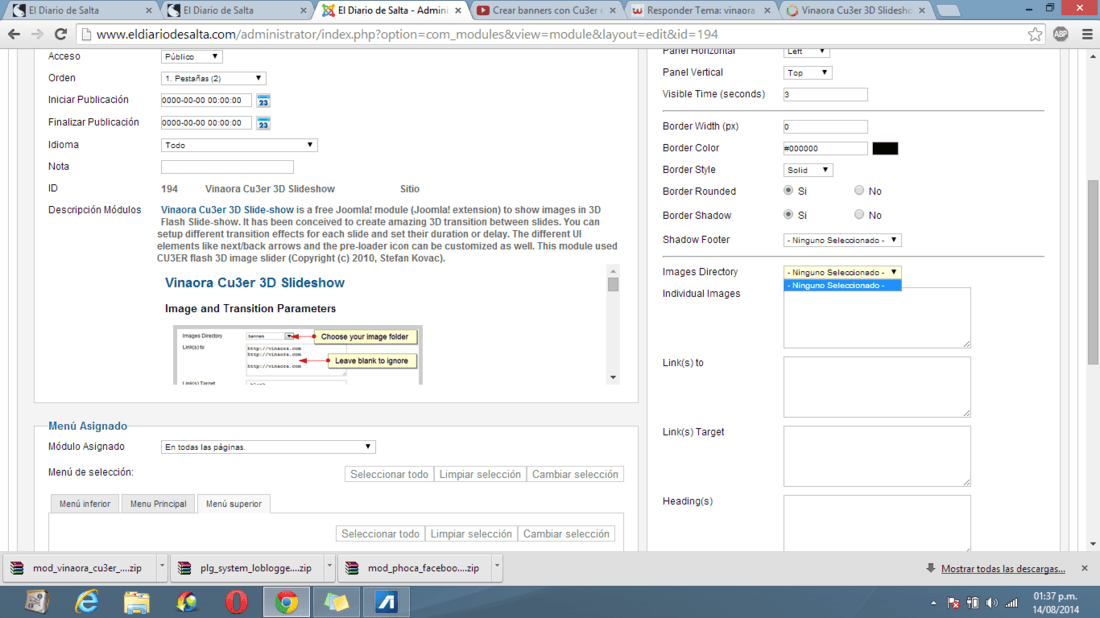Click the Visible Time seconds field
The image size is (1100, 618).
coord(825,94)
